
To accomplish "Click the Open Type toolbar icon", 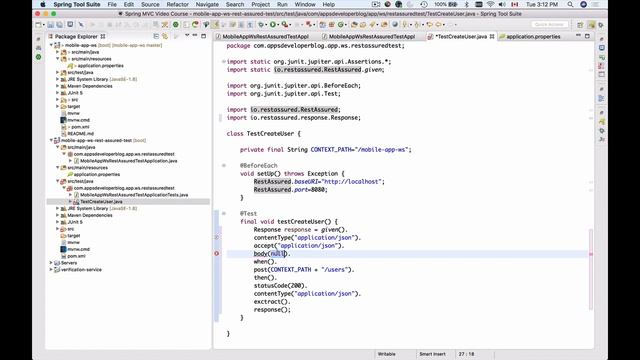I will pyautogui.click(x=354, y=25).
